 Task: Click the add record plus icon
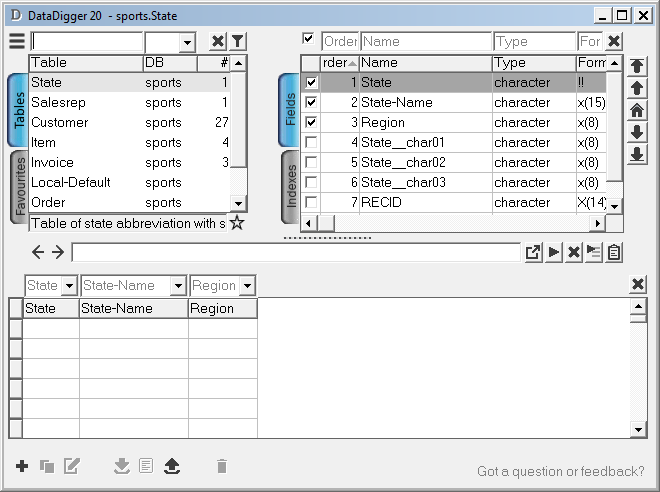pos(22,466)
